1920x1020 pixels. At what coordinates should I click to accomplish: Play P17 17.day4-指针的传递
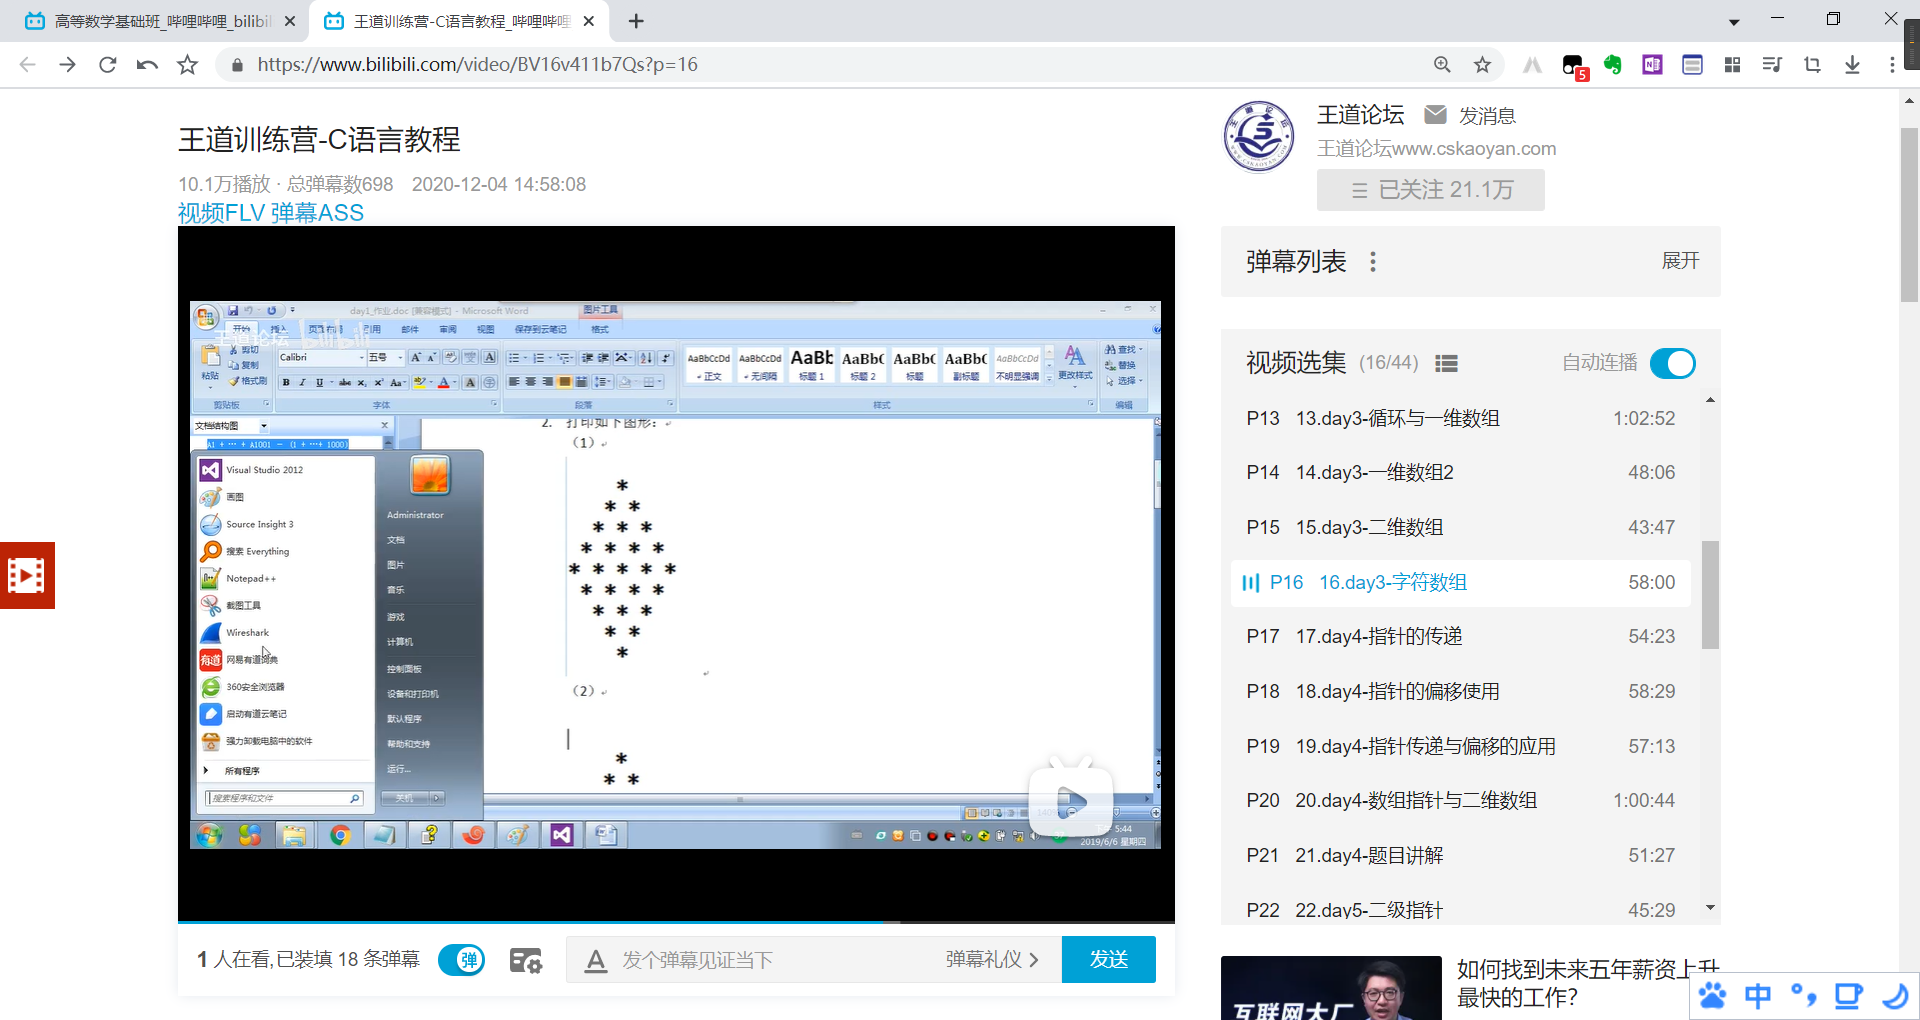pos(1460,636)
